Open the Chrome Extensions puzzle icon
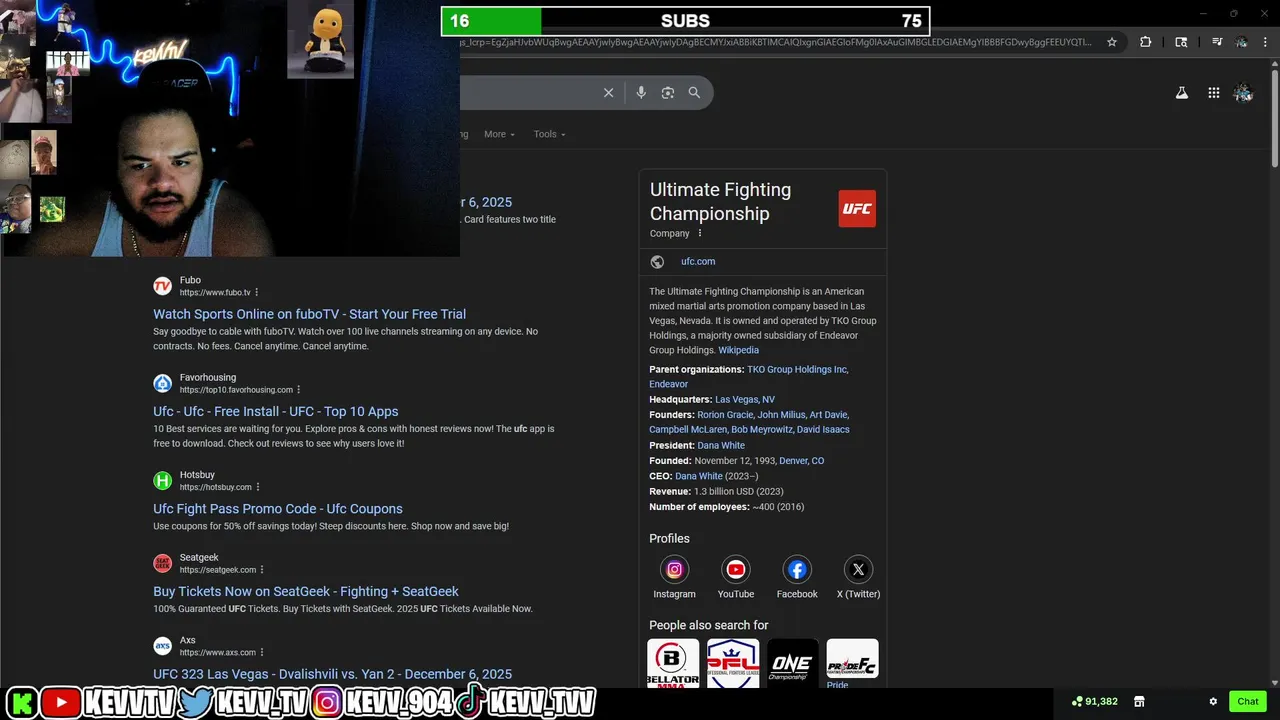1280x720 pixels. coord(1146,42)
